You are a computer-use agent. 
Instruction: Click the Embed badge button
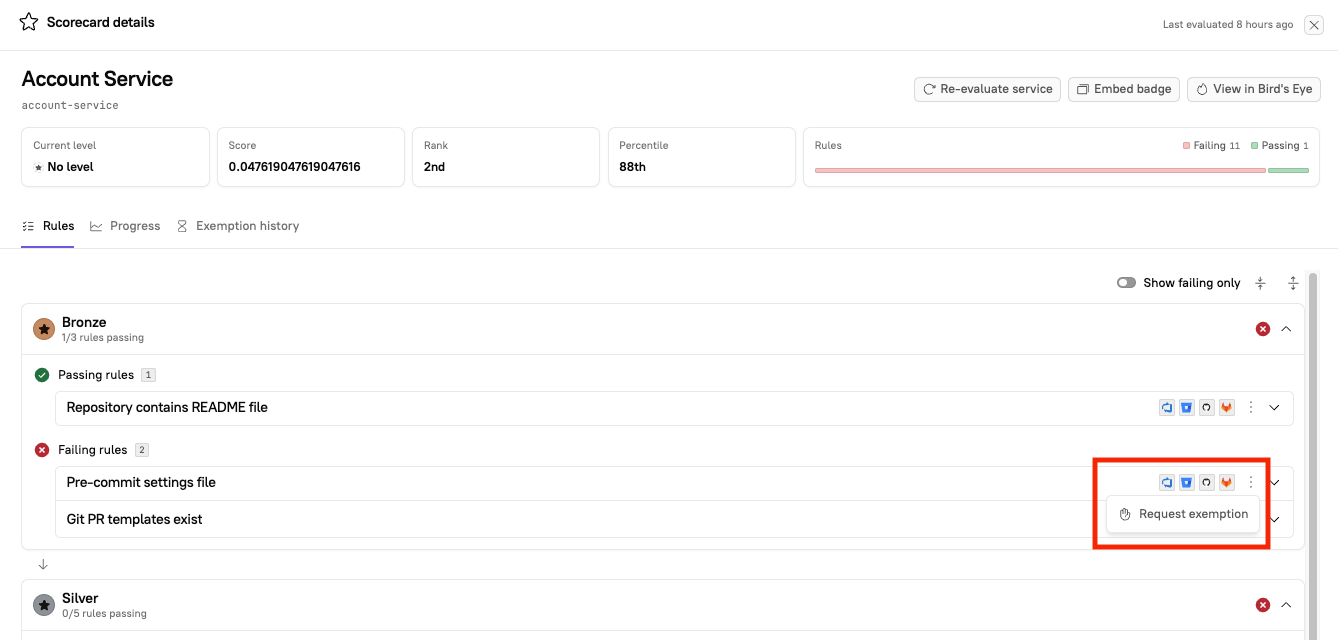[1124, 89]
